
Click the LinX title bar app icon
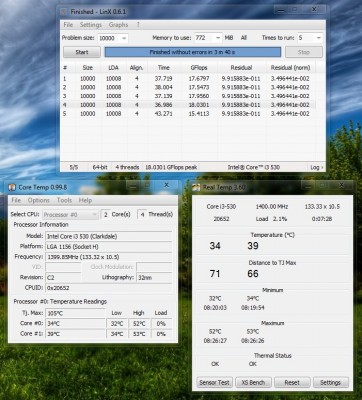tap(64, 12)
